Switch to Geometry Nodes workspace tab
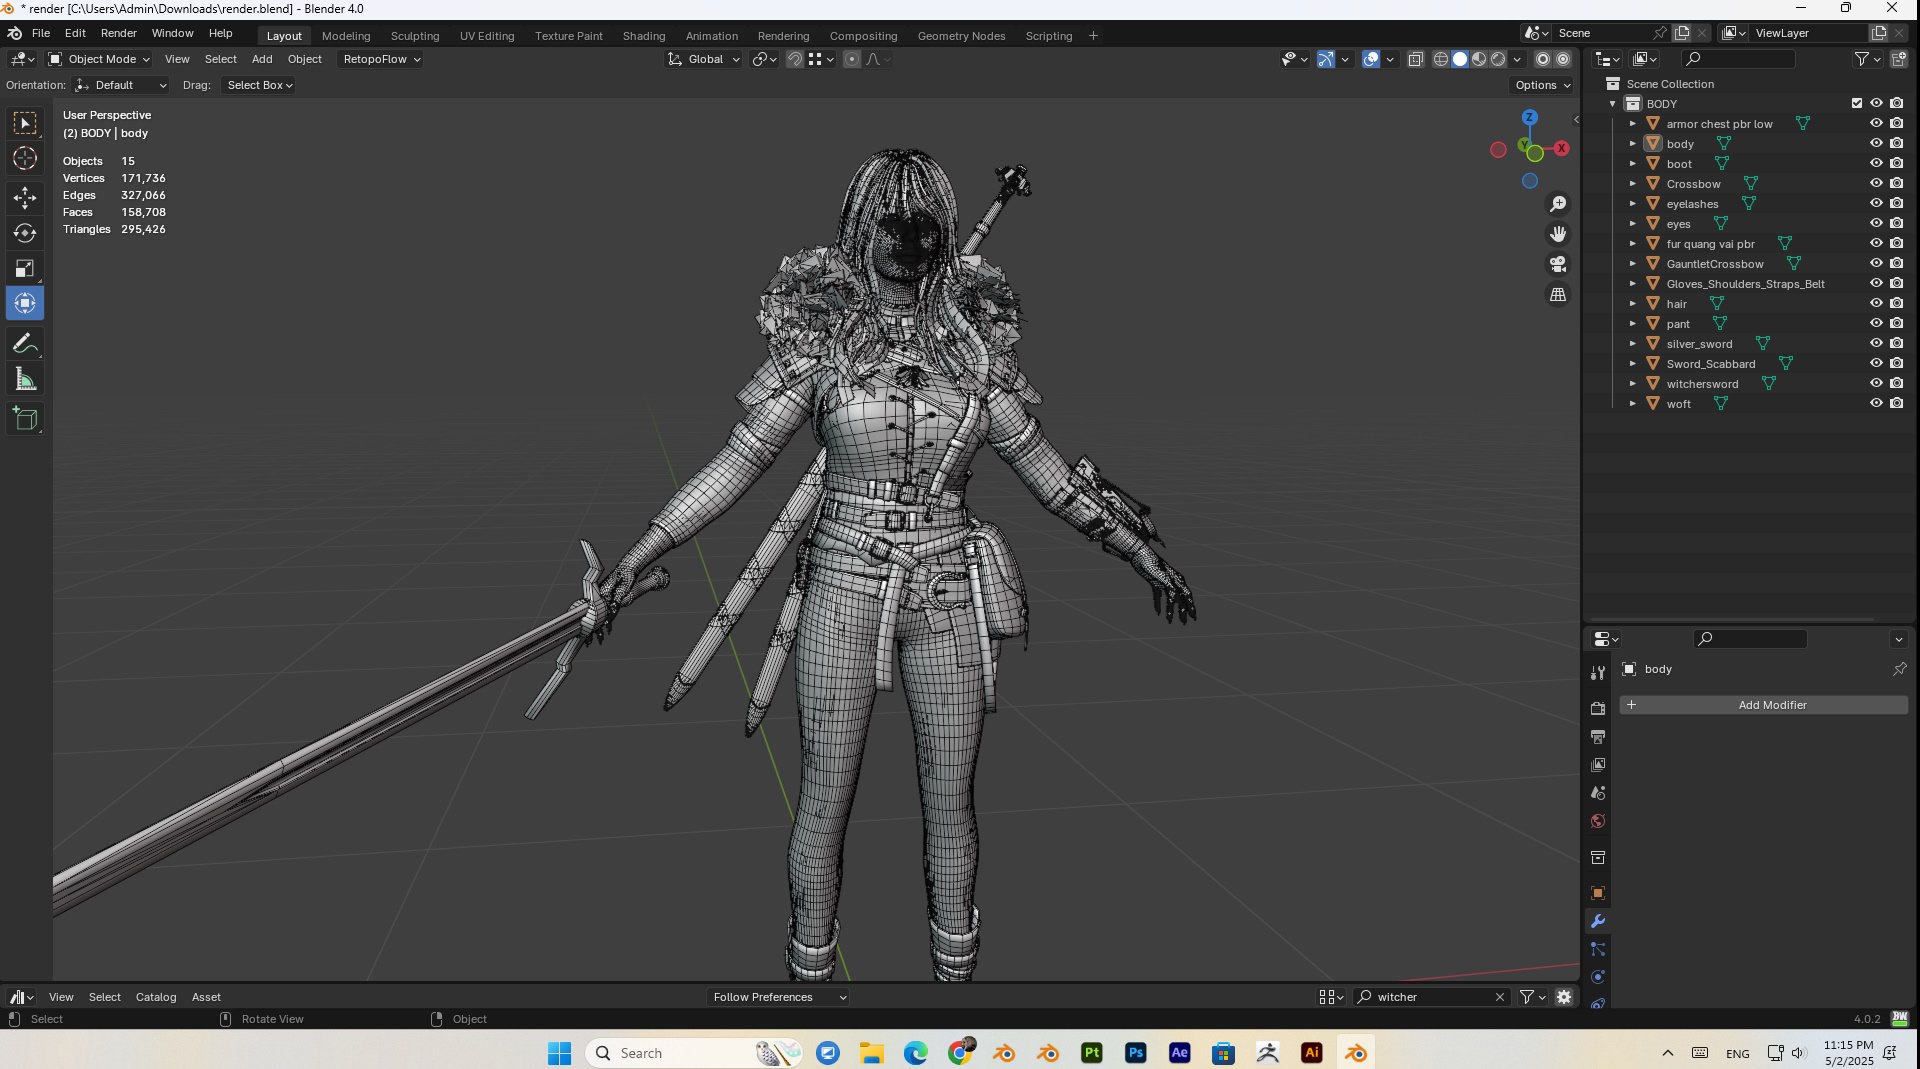Screen dimensions: 1920x1069 [x=961, y=36]
